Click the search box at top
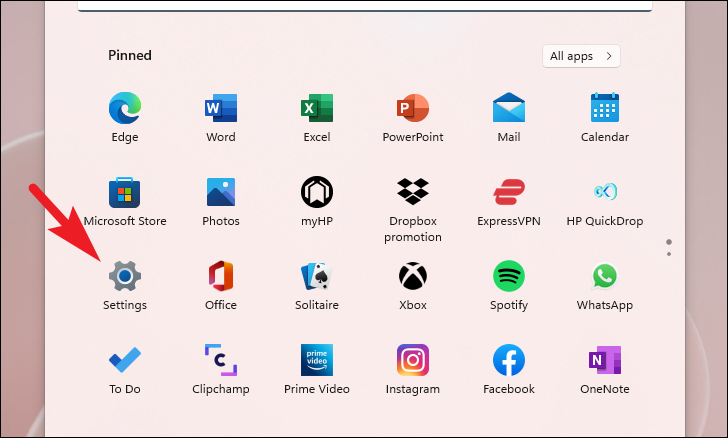The image size is (728, 438). (x=365, y=6)
